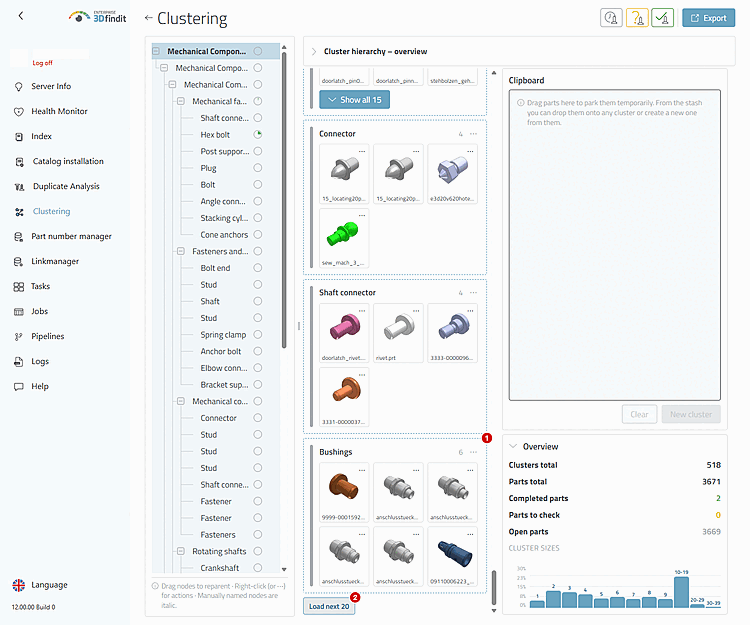Open Duplicate Analysis page
The image size is (750, 625).
66,186
